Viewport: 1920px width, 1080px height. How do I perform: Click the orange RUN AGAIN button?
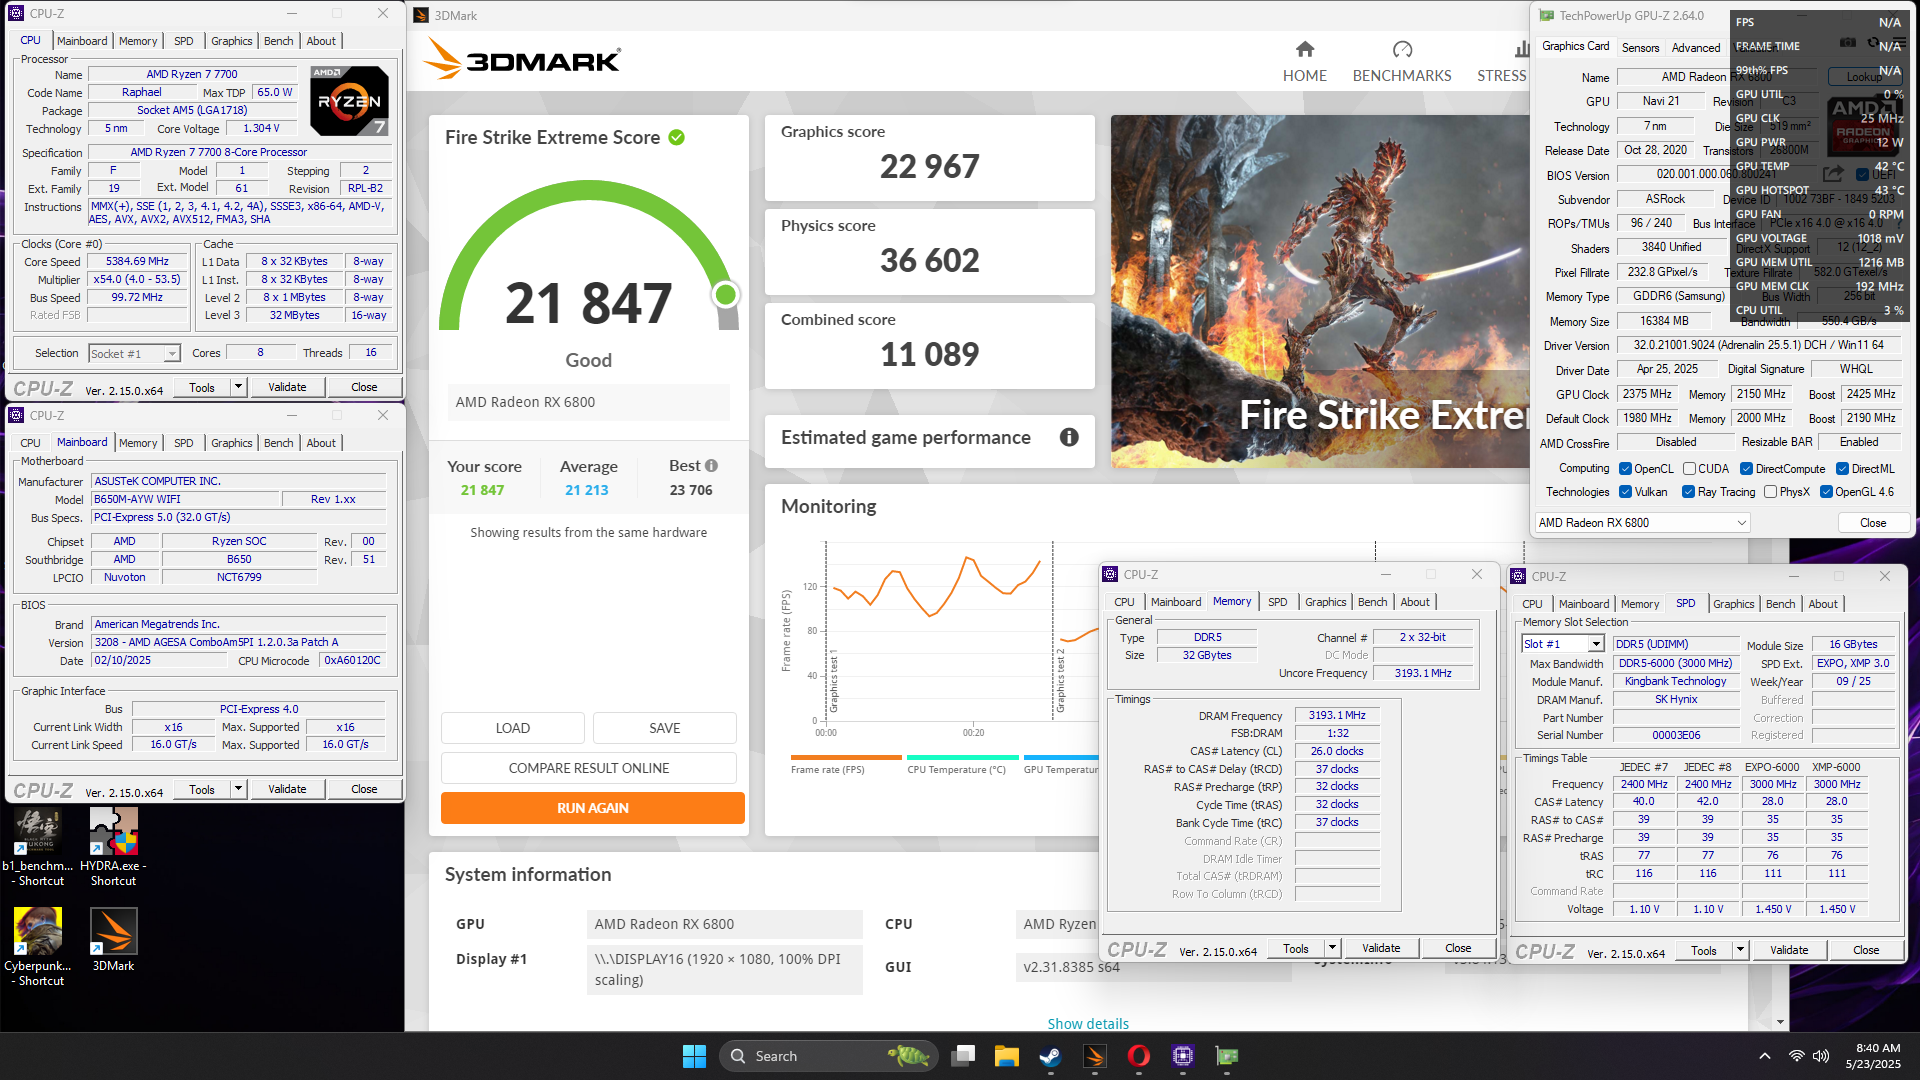click(593, 808)
